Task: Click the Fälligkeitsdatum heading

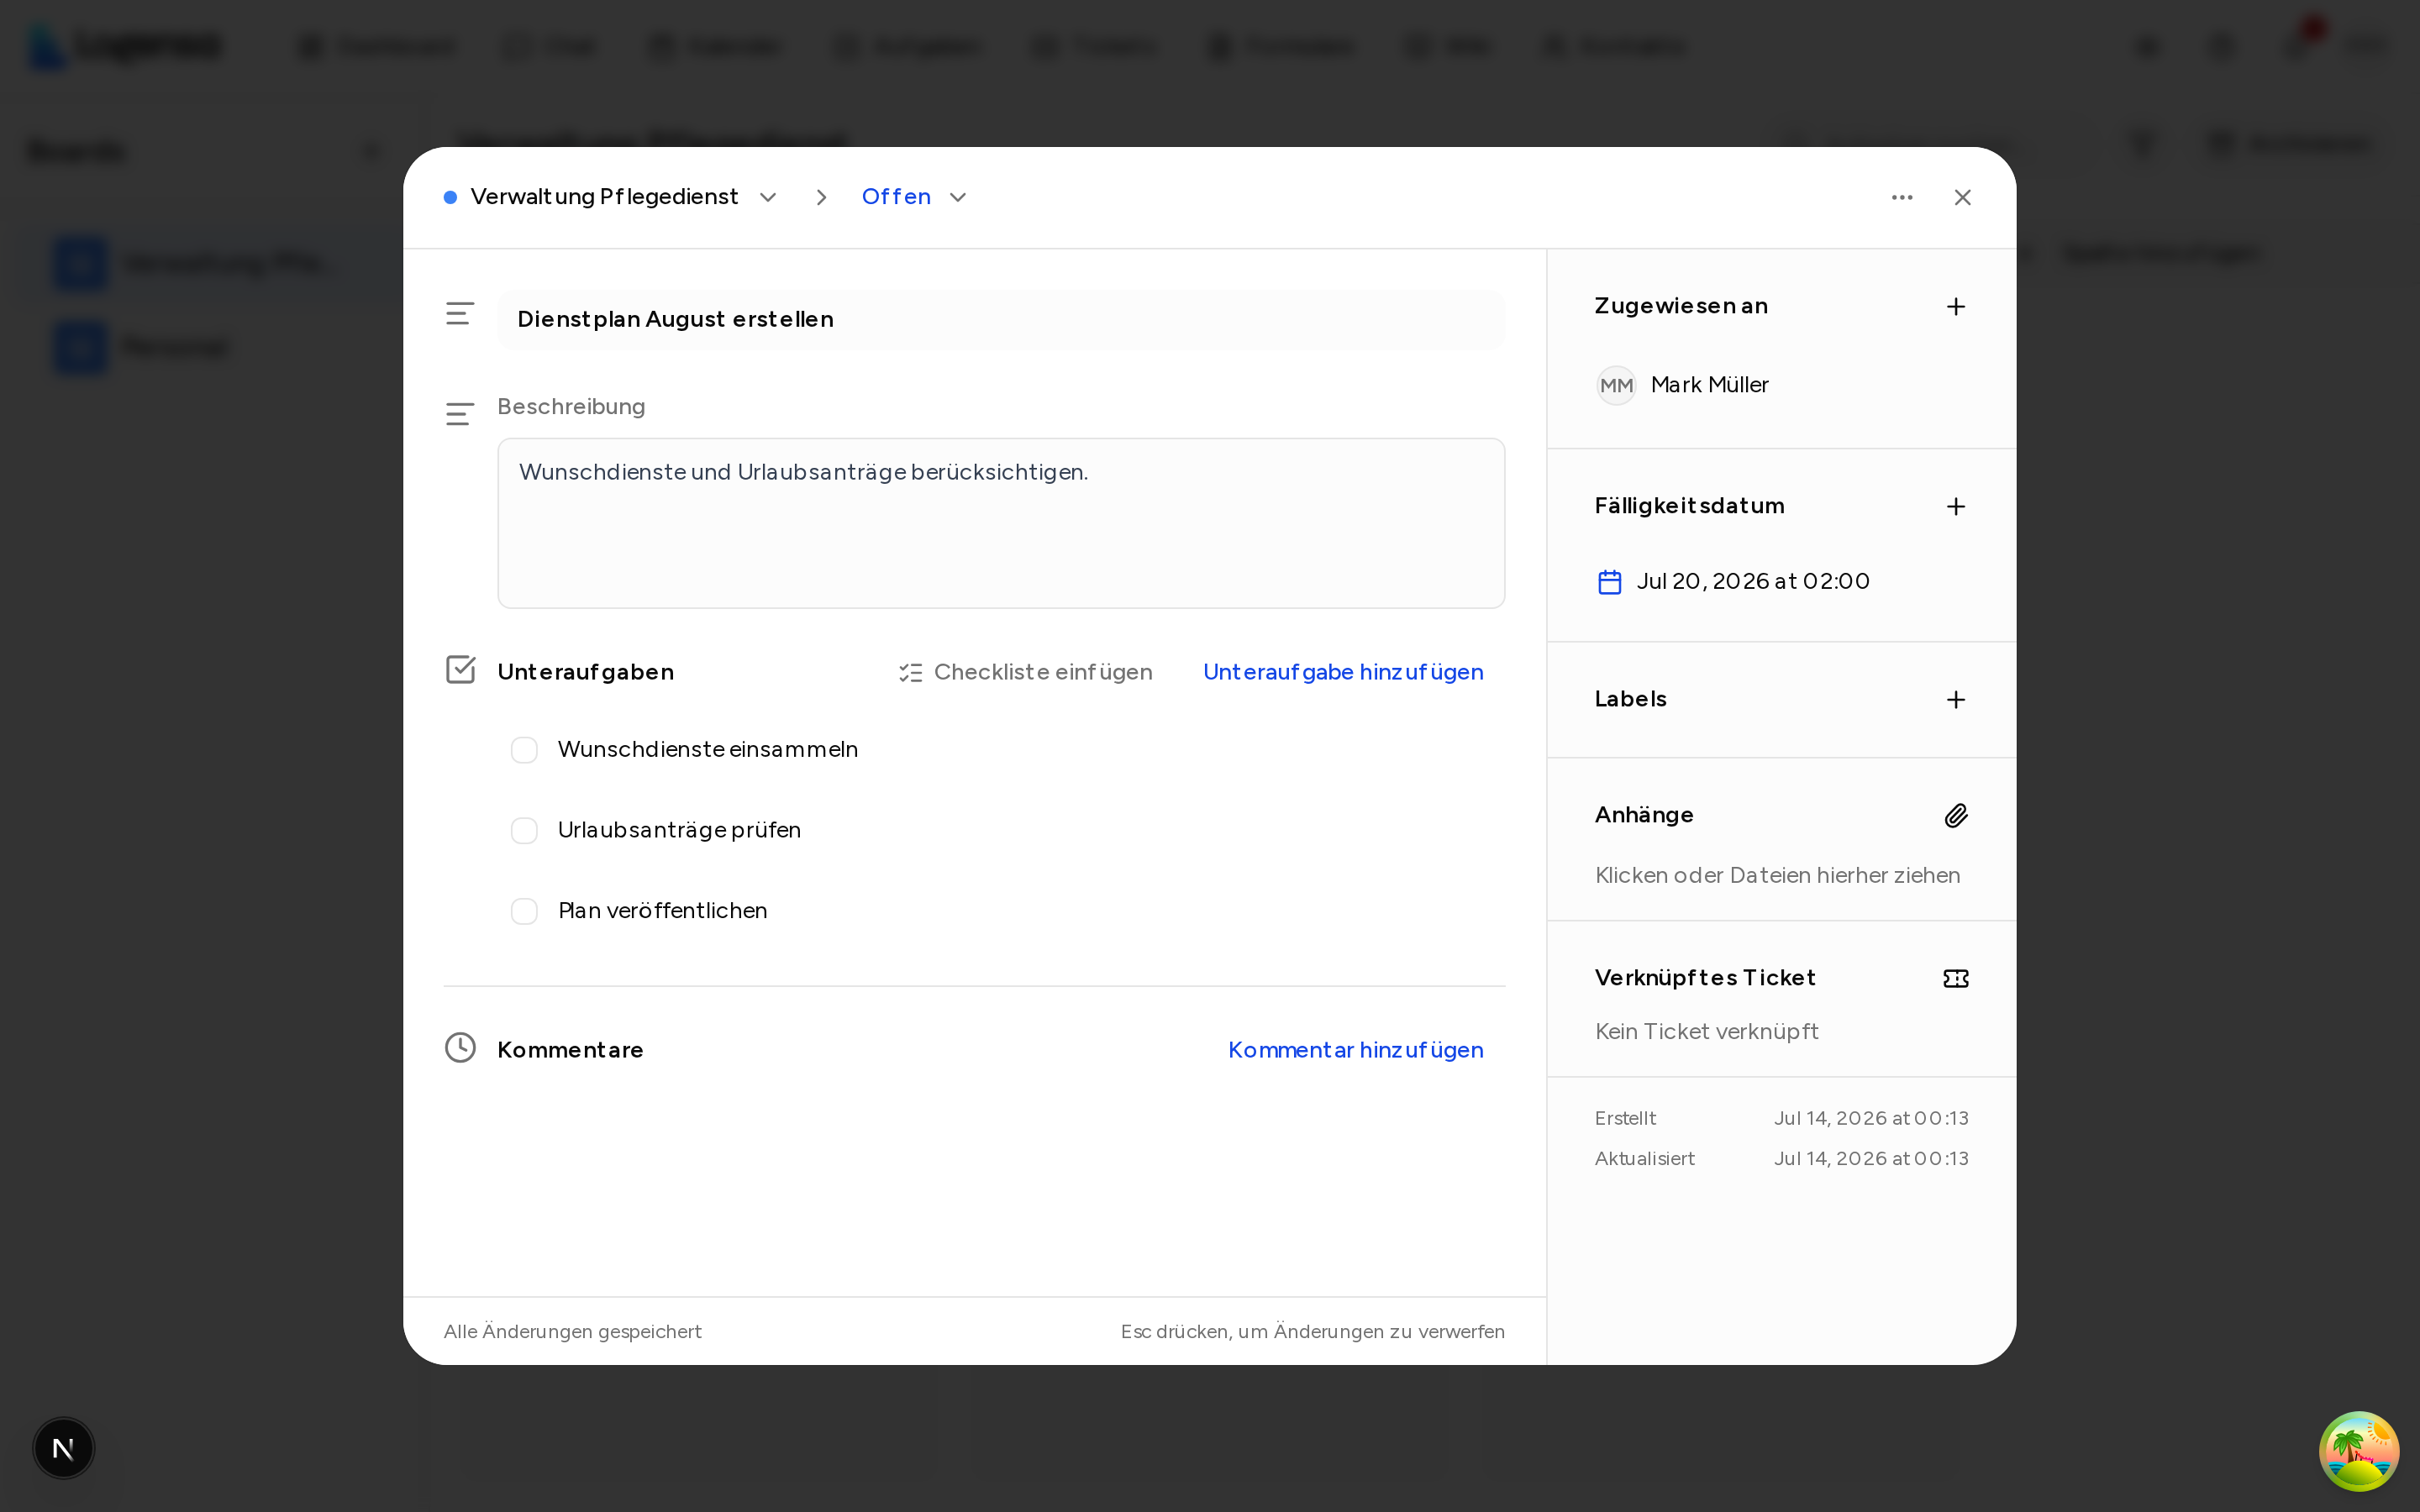Action: tap(1689, 506)
